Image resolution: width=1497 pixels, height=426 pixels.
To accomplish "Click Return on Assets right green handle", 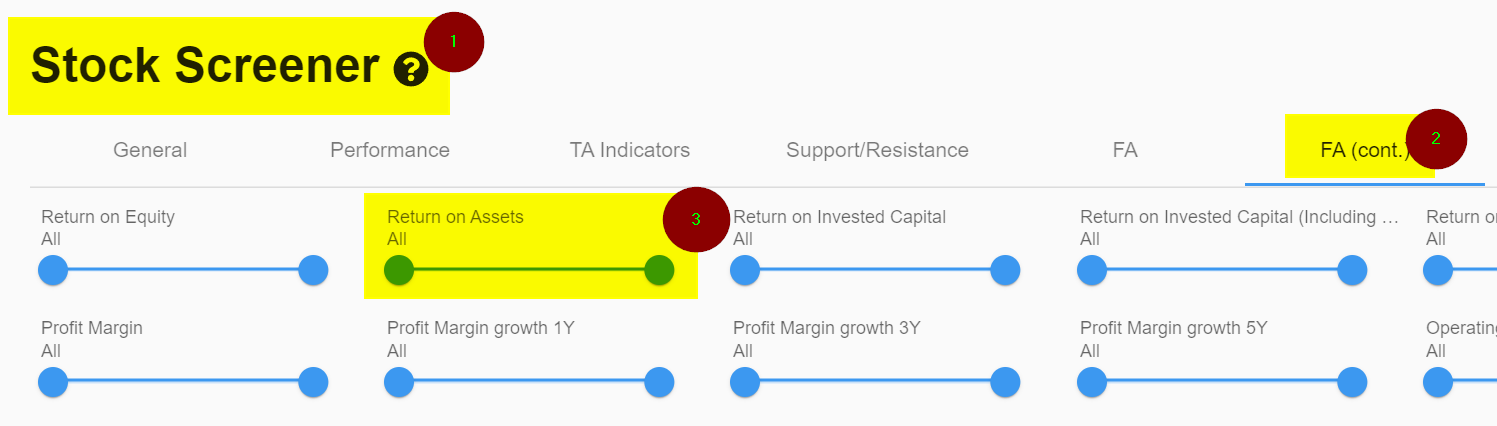I will point(659,270).
